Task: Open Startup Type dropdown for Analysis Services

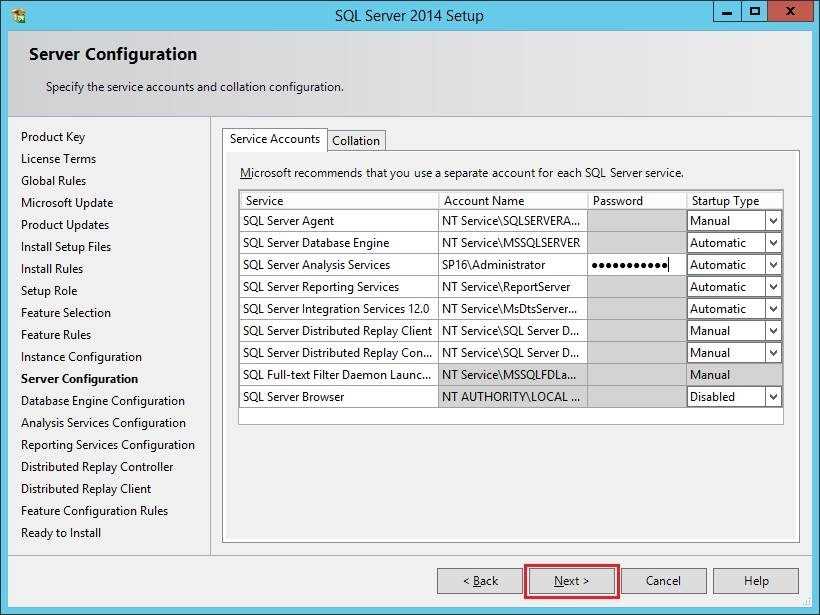Action: (773, 265)
